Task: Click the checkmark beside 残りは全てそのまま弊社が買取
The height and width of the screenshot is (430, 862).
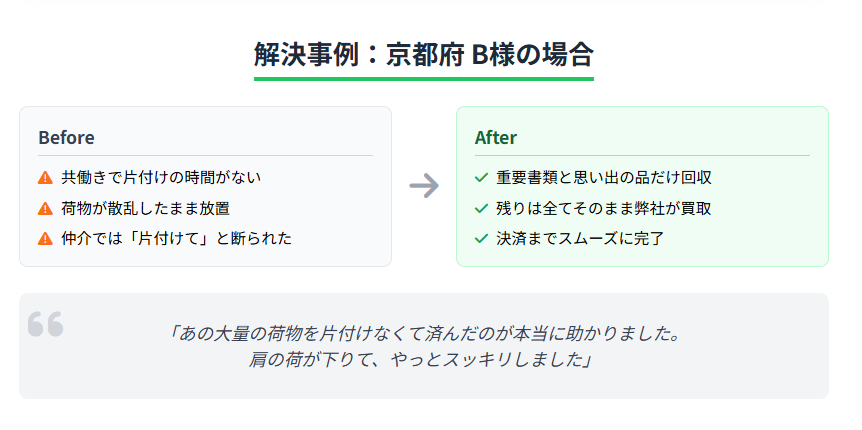Action: [481, 209]
